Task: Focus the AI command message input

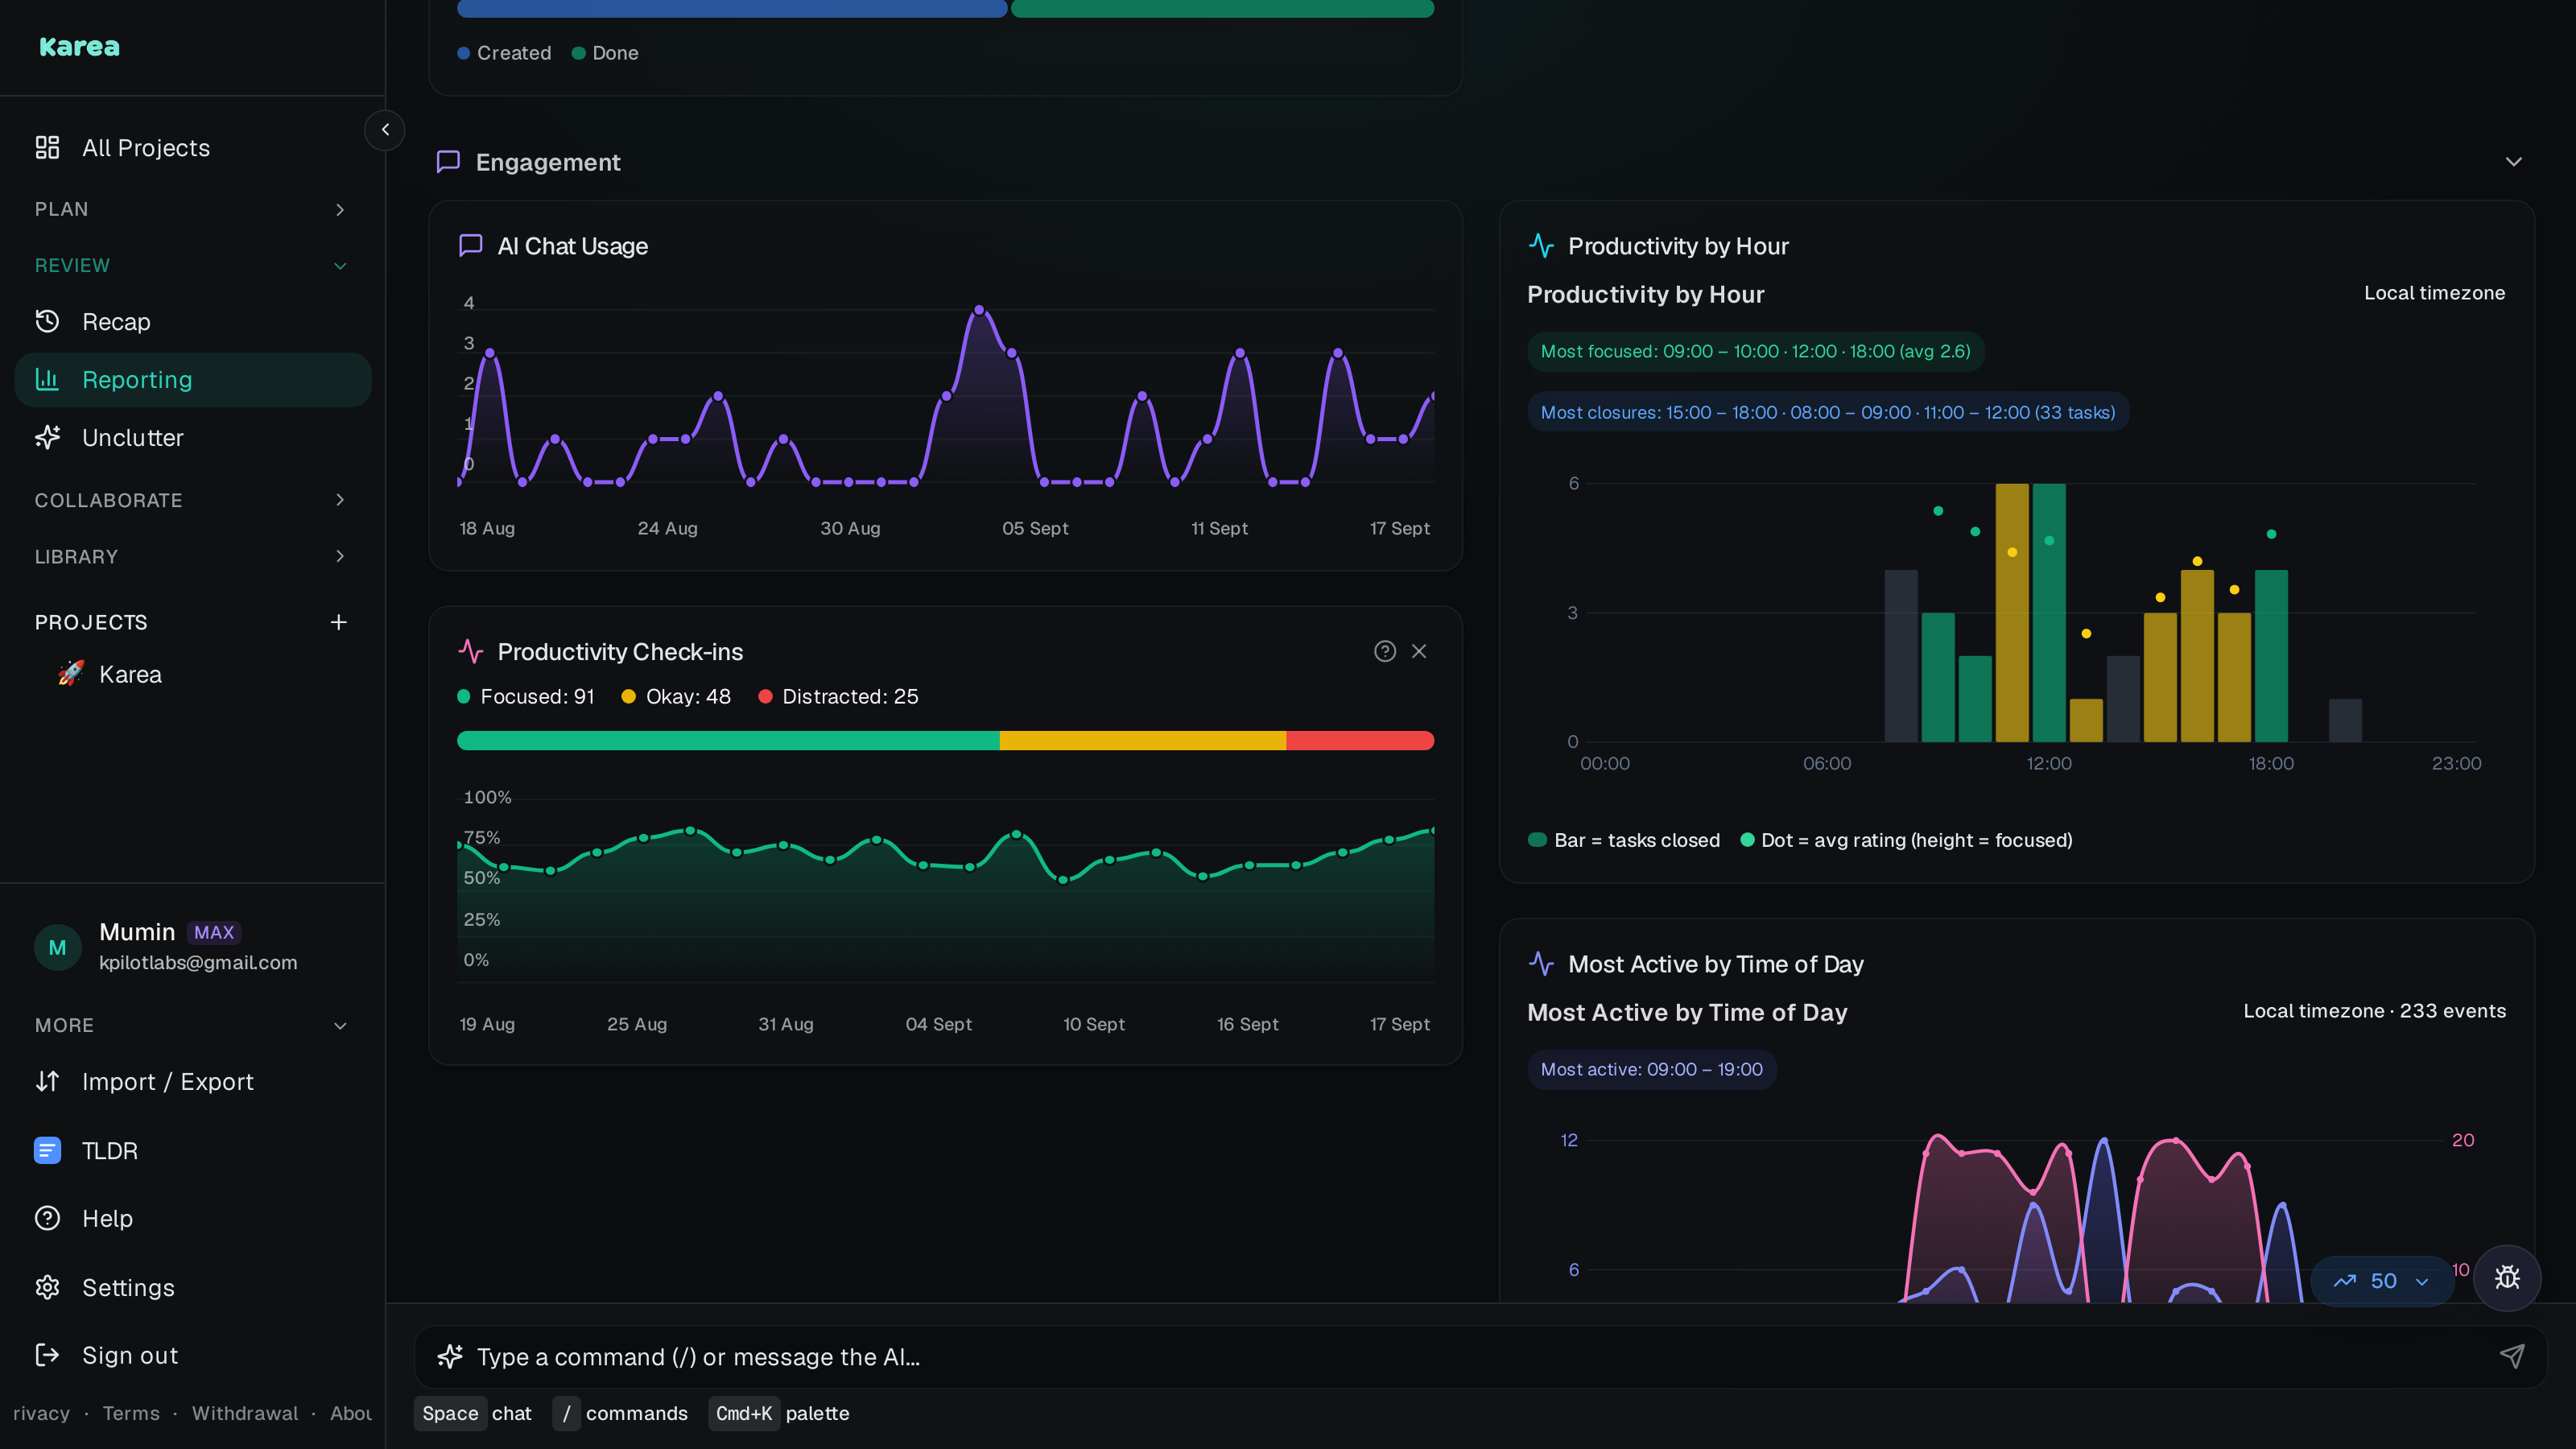Action: tap(1480, 1357)
